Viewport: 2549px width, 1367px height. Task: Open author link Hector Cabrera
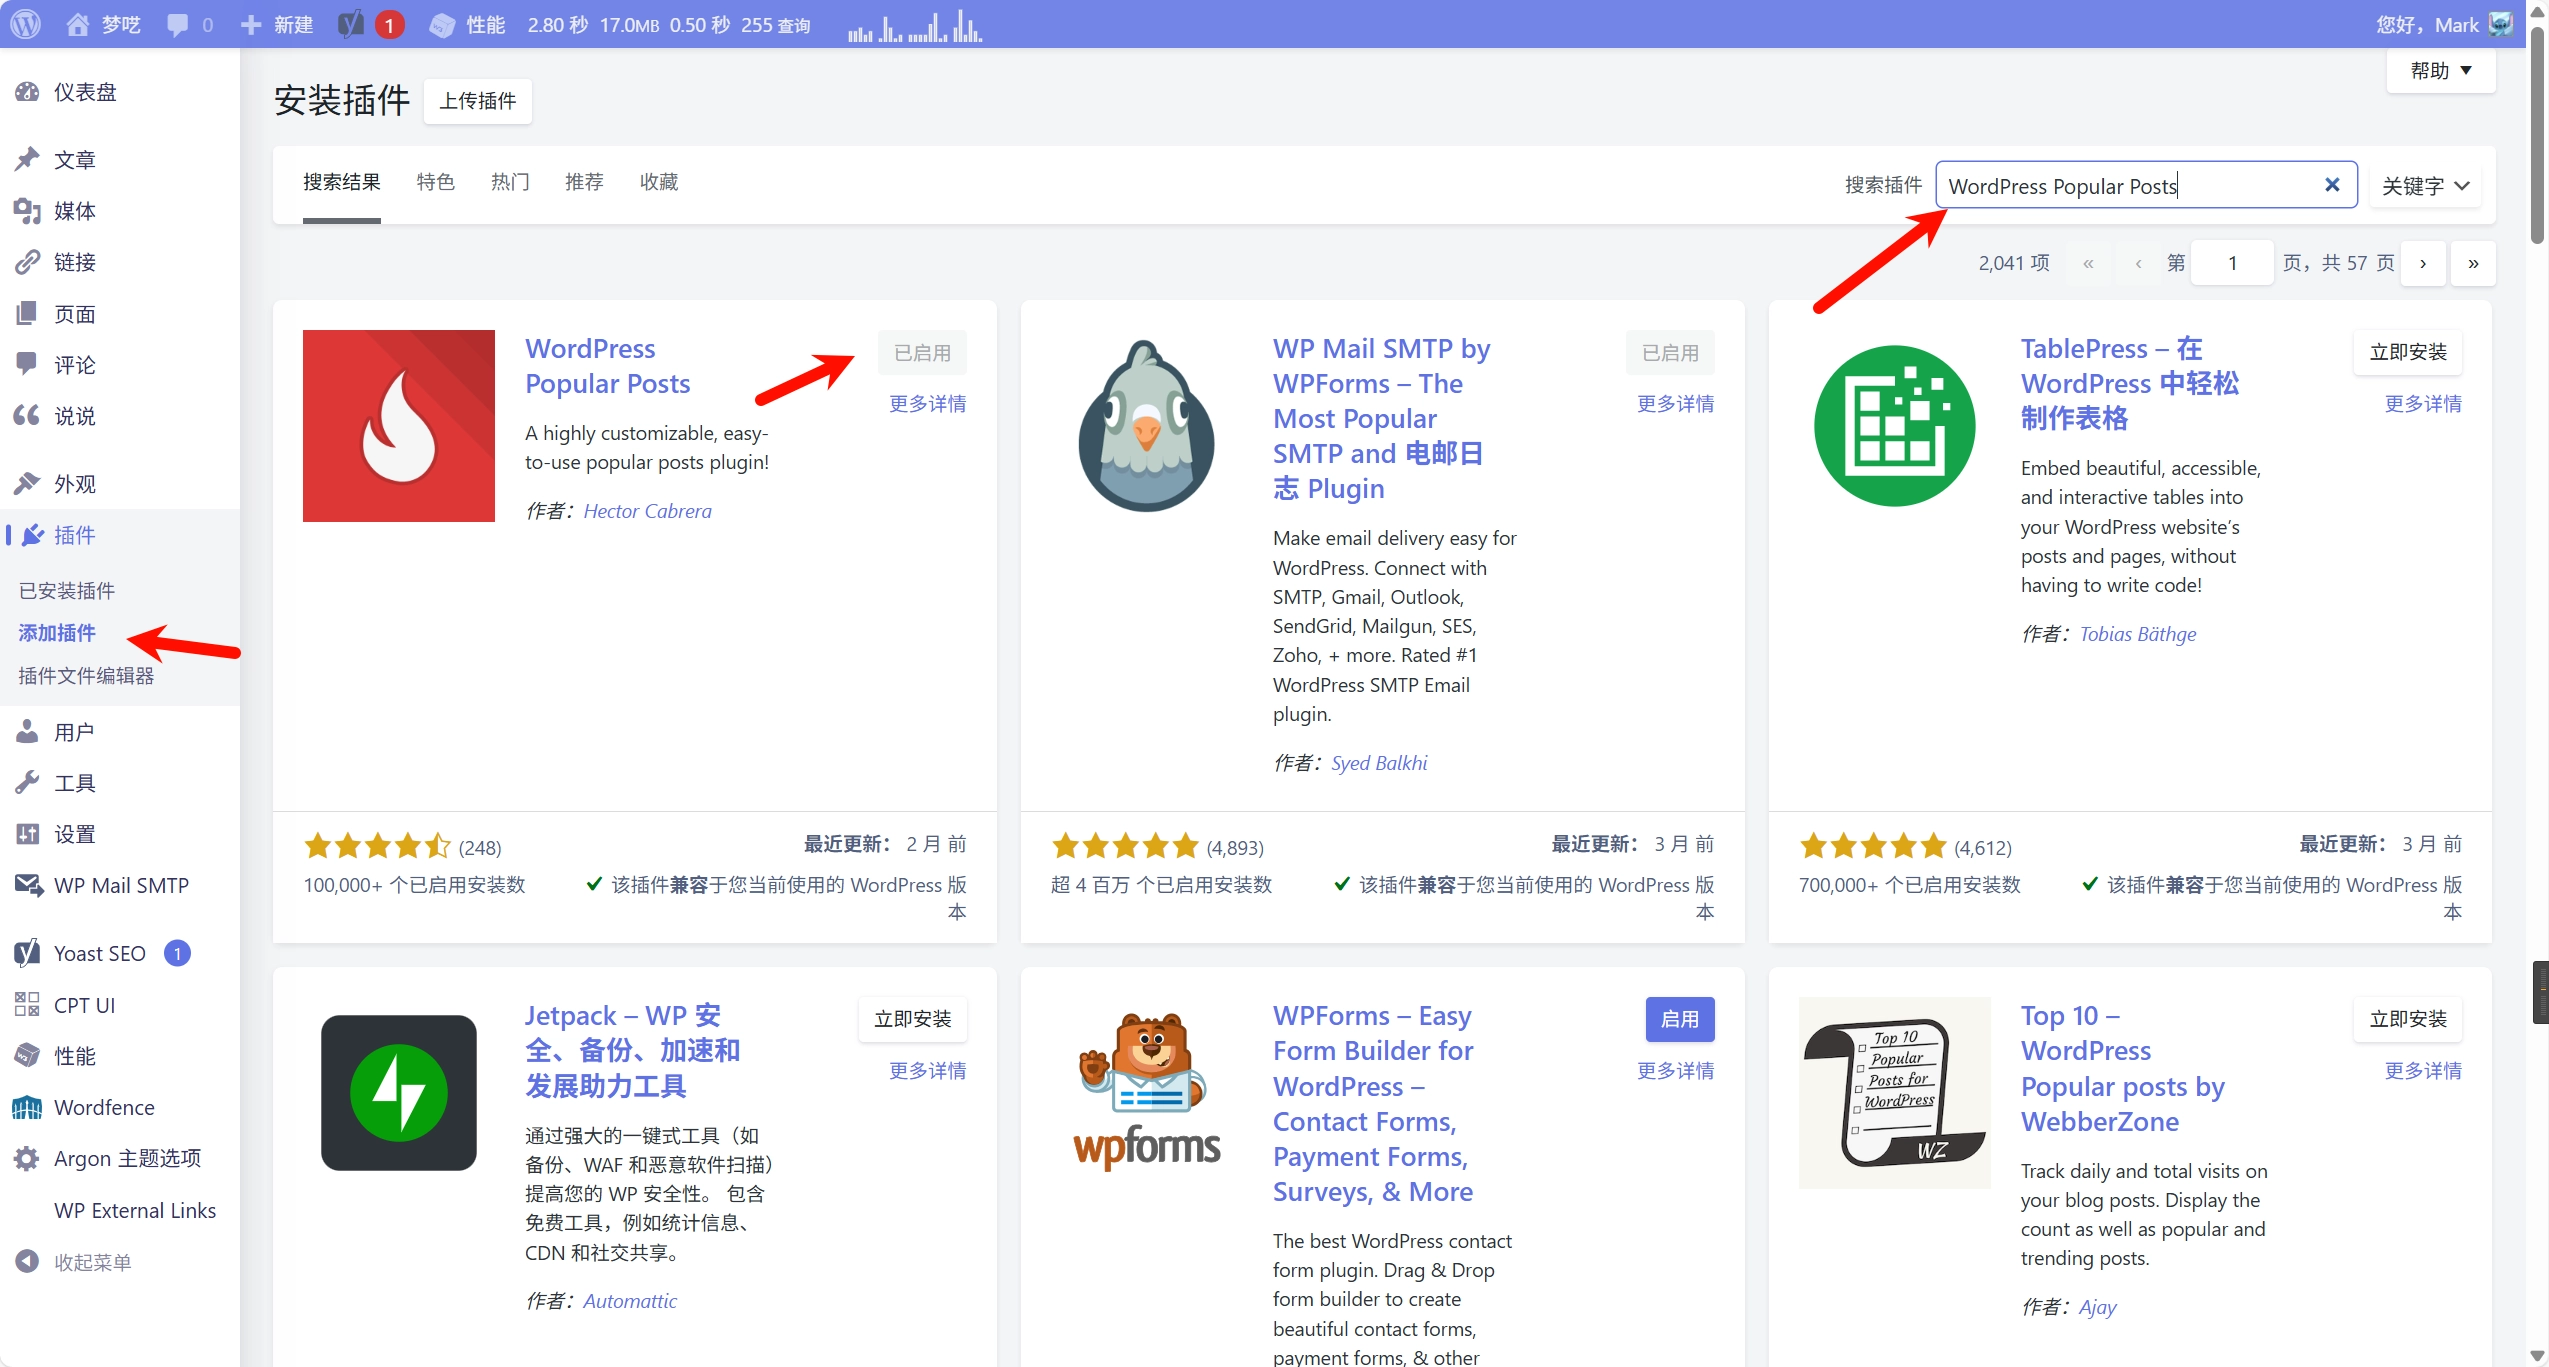[648, 511]
